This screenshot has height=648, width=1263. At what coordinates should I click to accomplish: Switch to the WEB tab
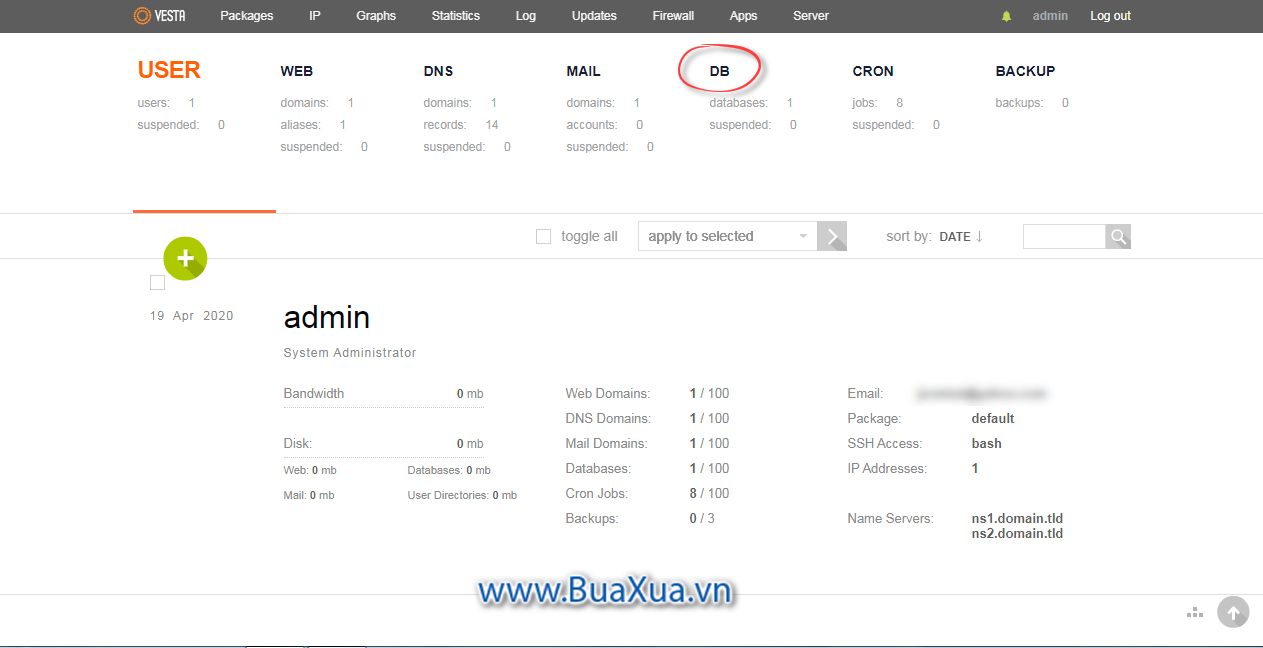pyautogui.click(x=297, y=71)
